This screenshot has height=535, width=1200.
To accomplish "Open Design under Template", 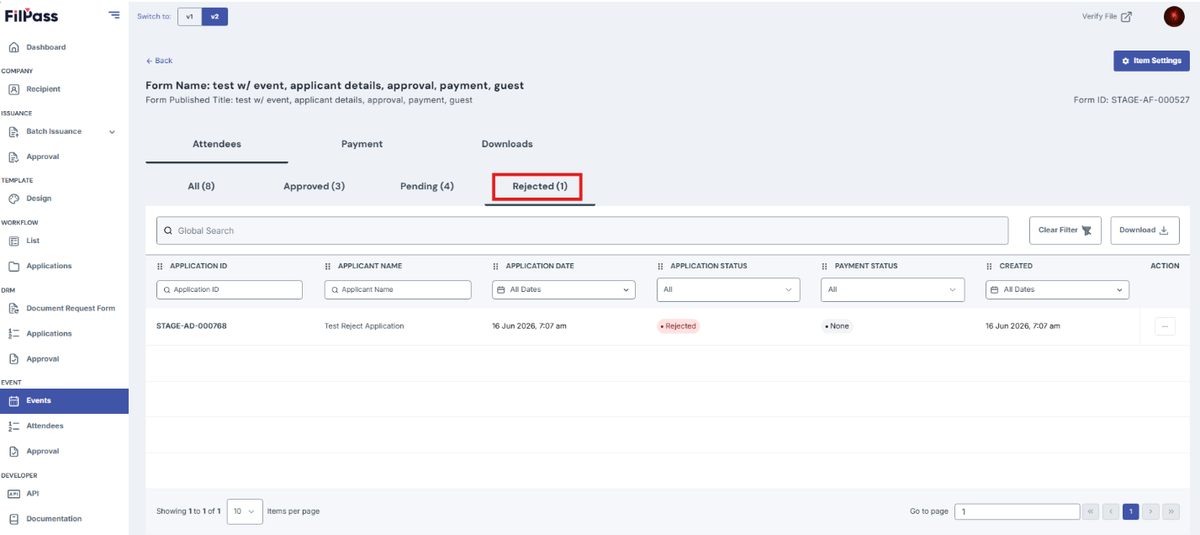I will click(39, 198).
